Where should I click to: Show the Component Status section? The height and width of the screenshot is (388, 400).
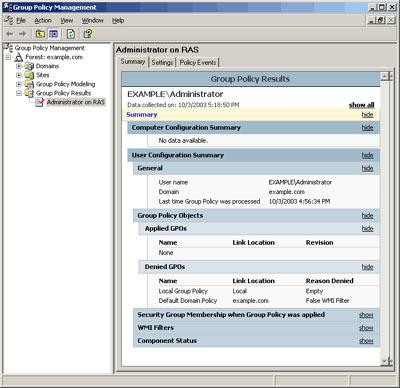point(366,341)
